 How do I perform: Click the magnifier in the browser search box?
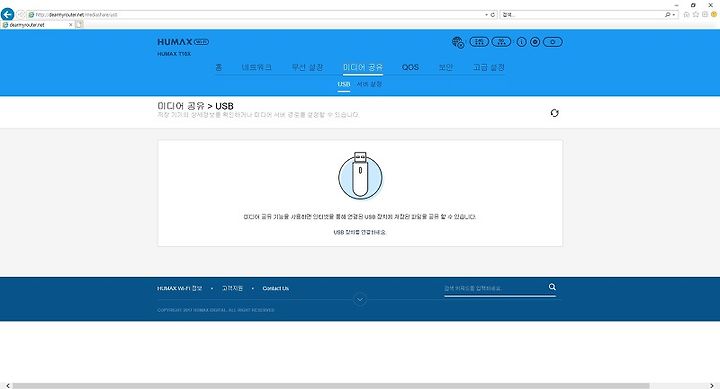[668, 15]
